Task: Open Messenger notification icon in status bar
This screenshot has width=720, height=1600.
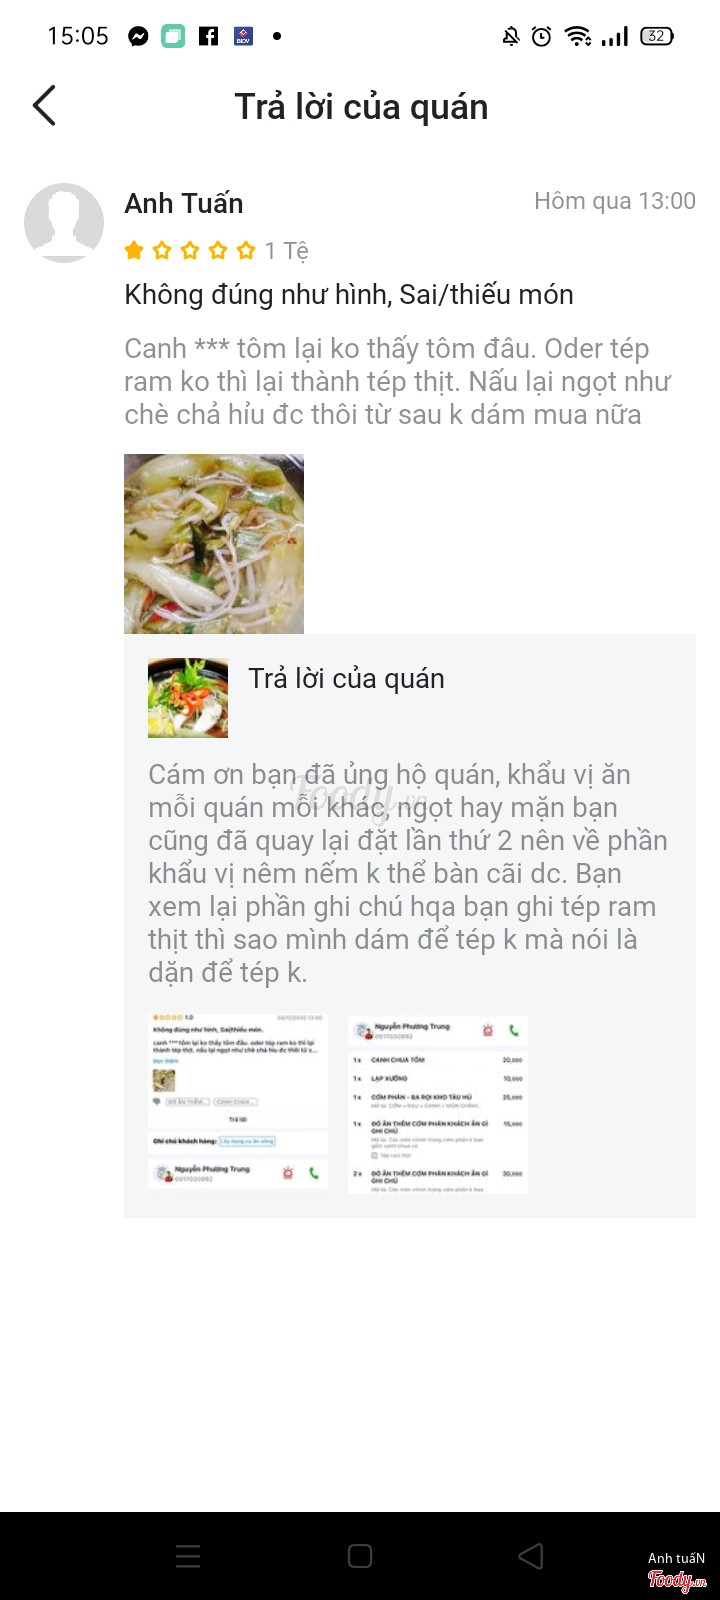Action: (x=138, y=37)
